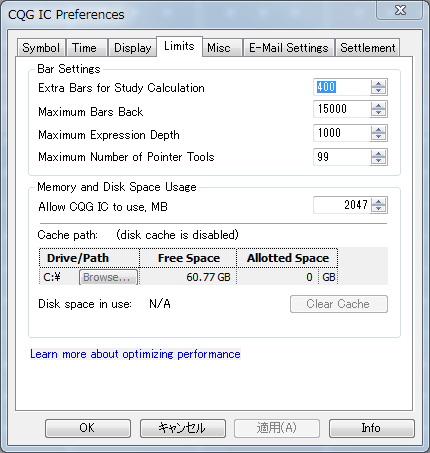
Task: Open Learn more about optimizing performance link
Action: 135,354
